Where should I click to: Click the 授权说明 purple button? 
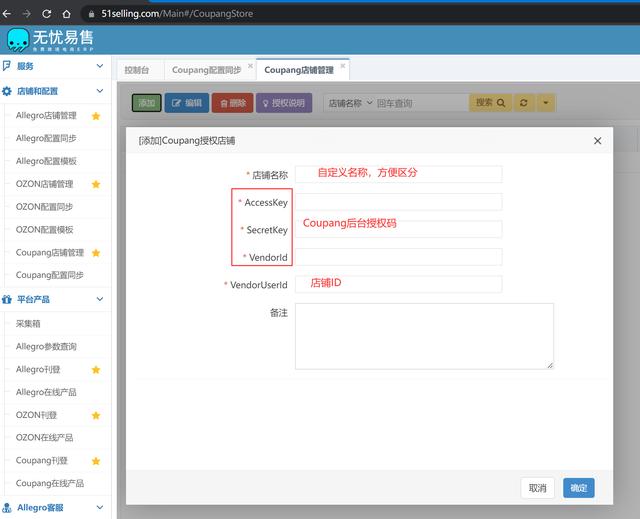[285, 103]
